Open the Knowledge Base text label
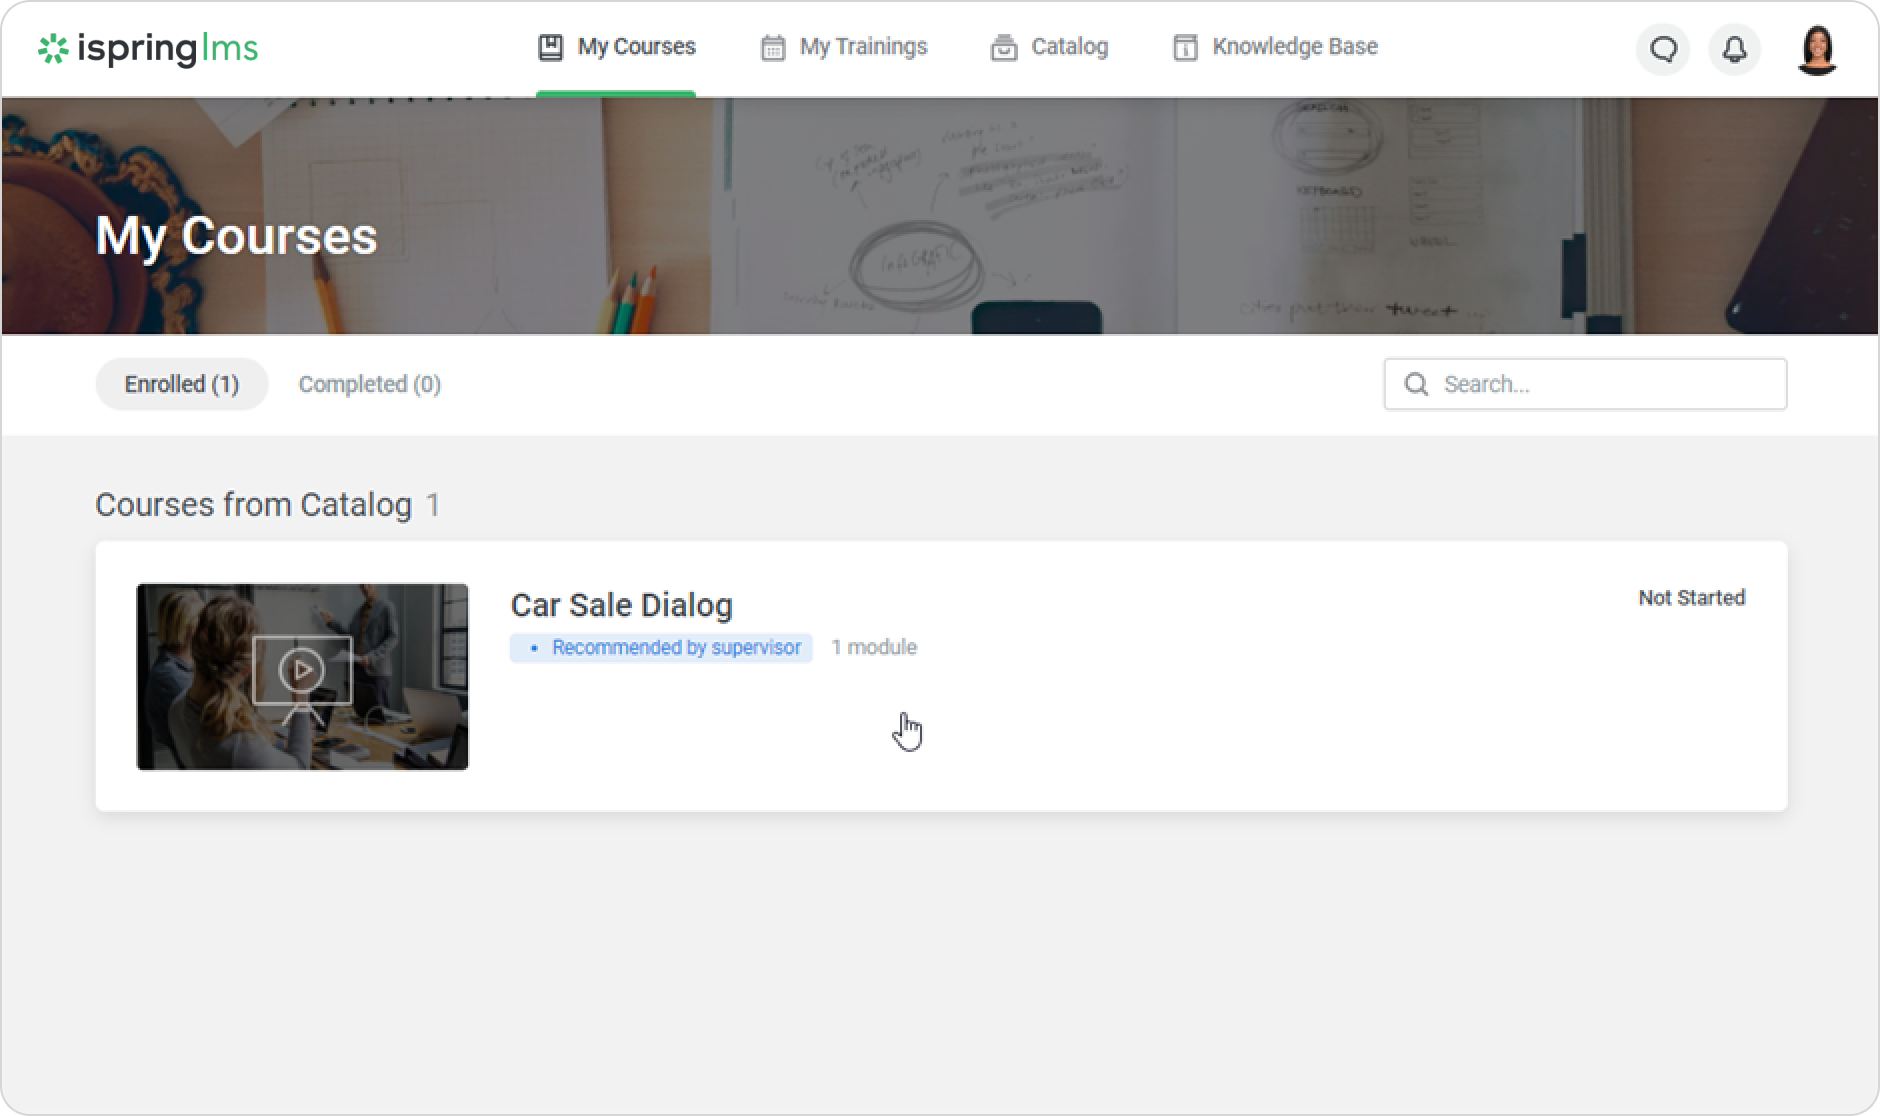The width and height of the screenshot is (1880, 1116). coord(1294,47)
